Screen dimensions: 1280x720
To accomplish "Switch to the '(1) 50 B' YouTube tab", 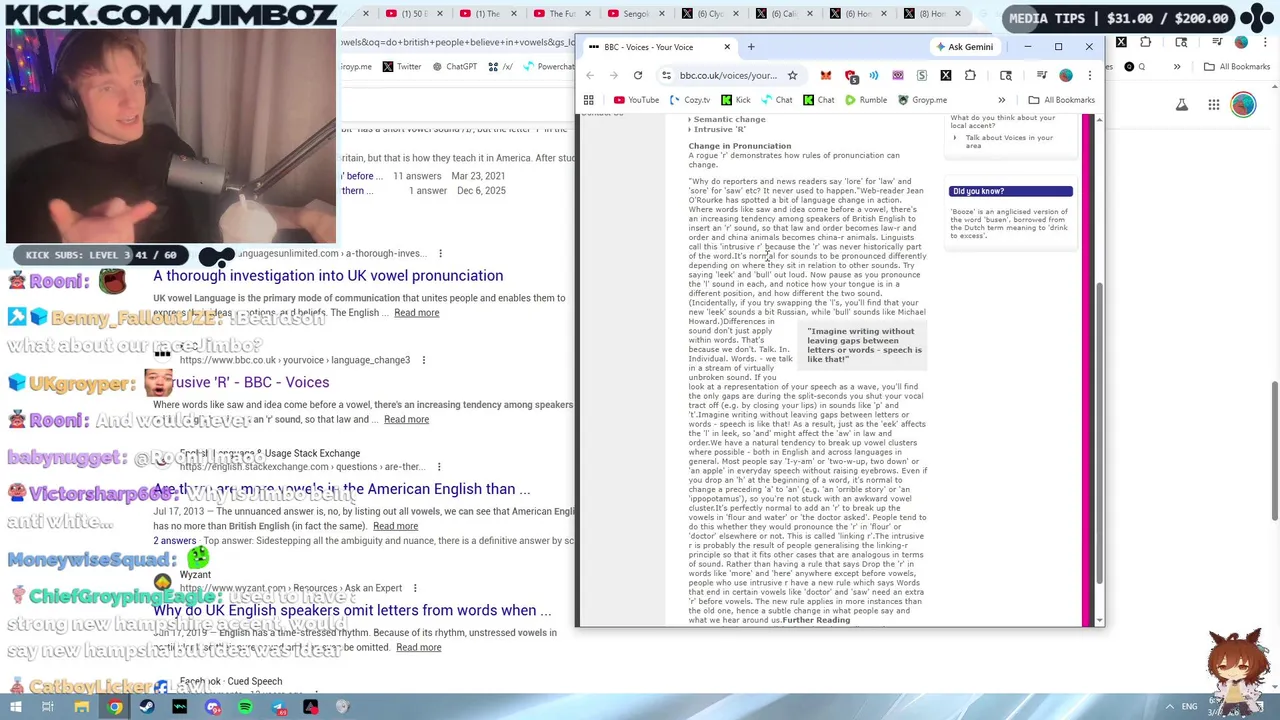I will tap(412, 14).
